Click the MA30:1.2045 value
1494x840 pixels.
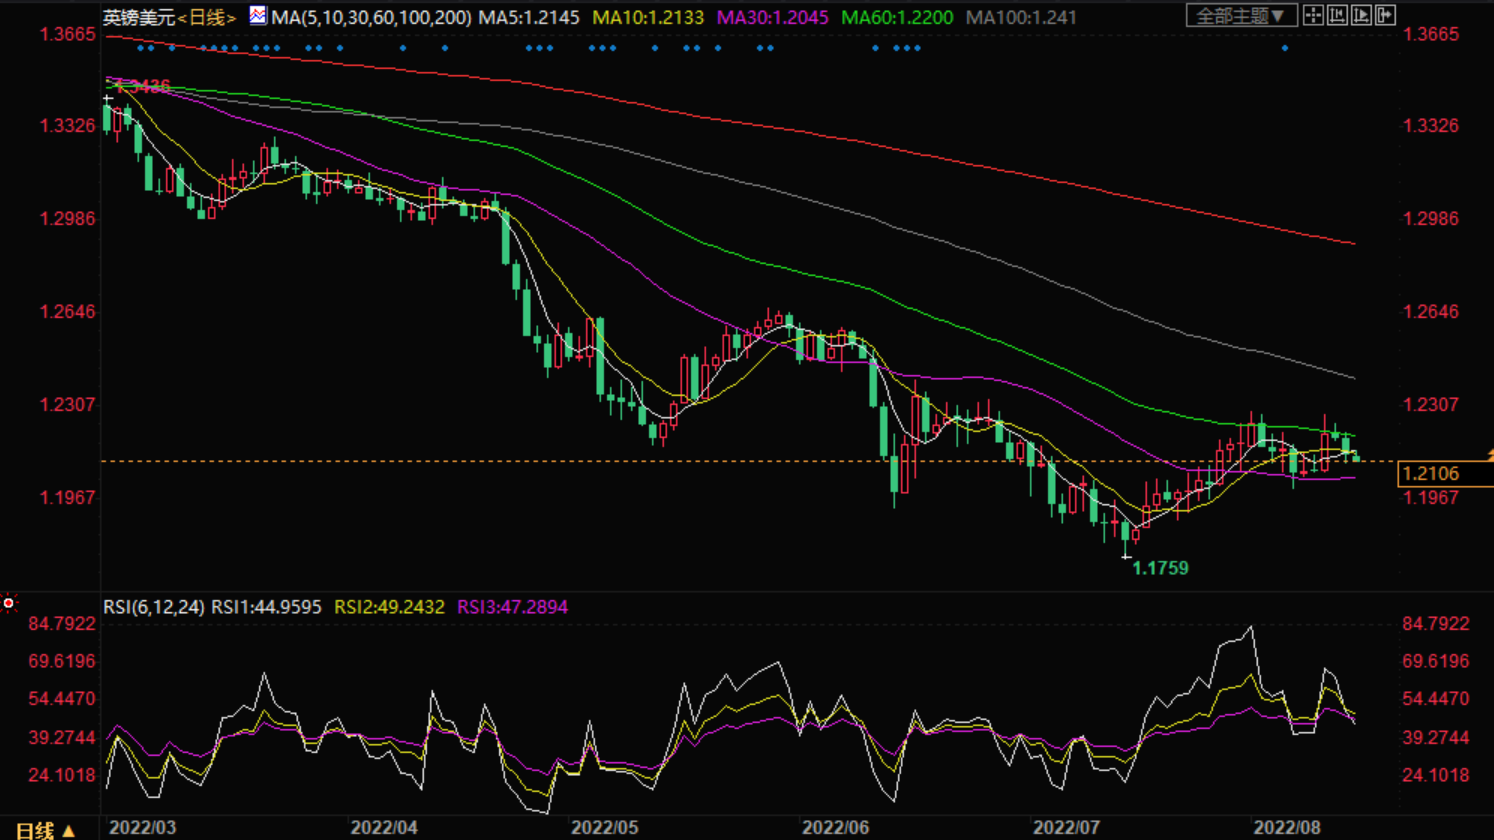773,18
